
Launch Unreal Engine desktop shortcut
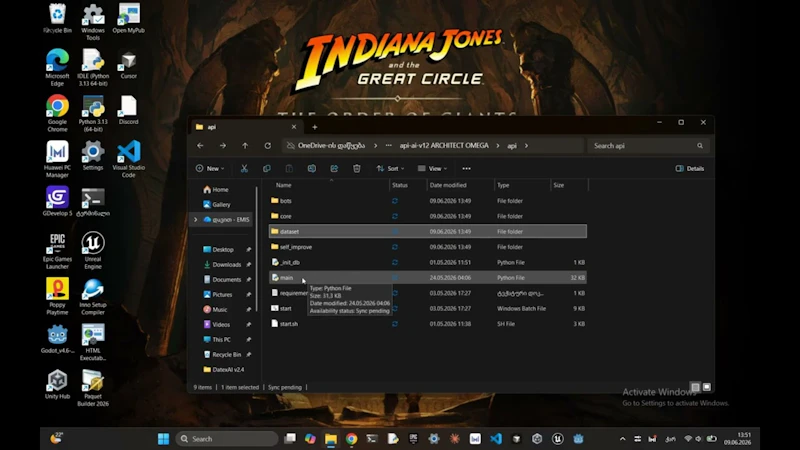point(93,251)
